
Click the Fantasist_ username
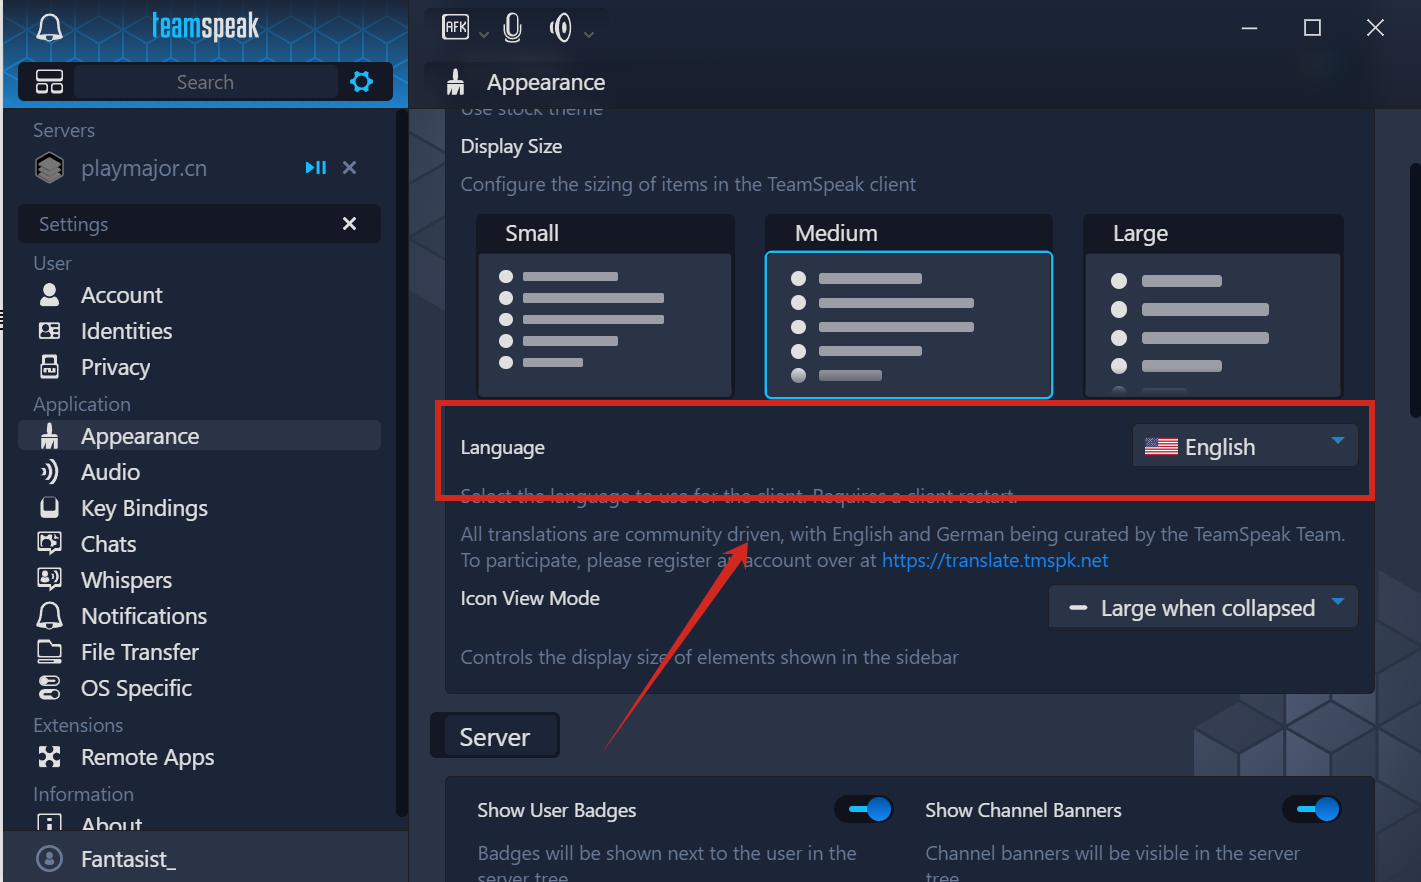[x=128, y=859]
